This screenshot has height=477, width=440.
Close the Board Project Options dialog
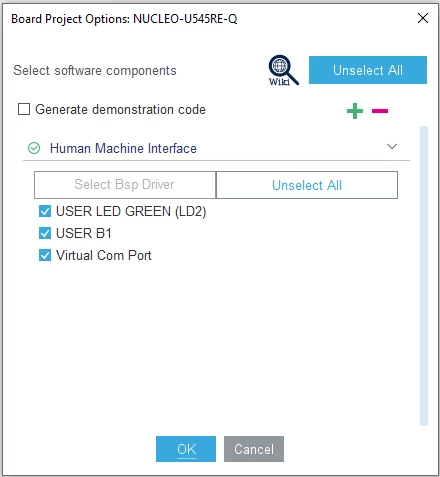[423, 18]
